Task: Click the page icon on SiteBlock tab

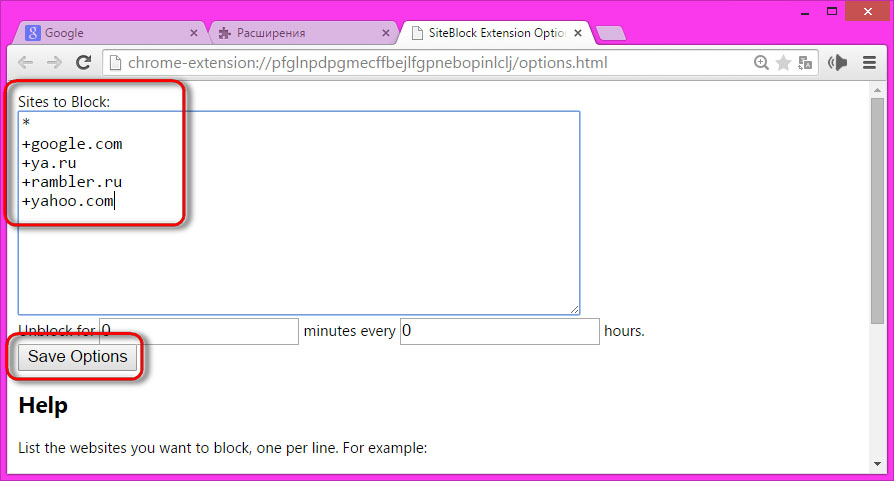Action: [417, 33]
